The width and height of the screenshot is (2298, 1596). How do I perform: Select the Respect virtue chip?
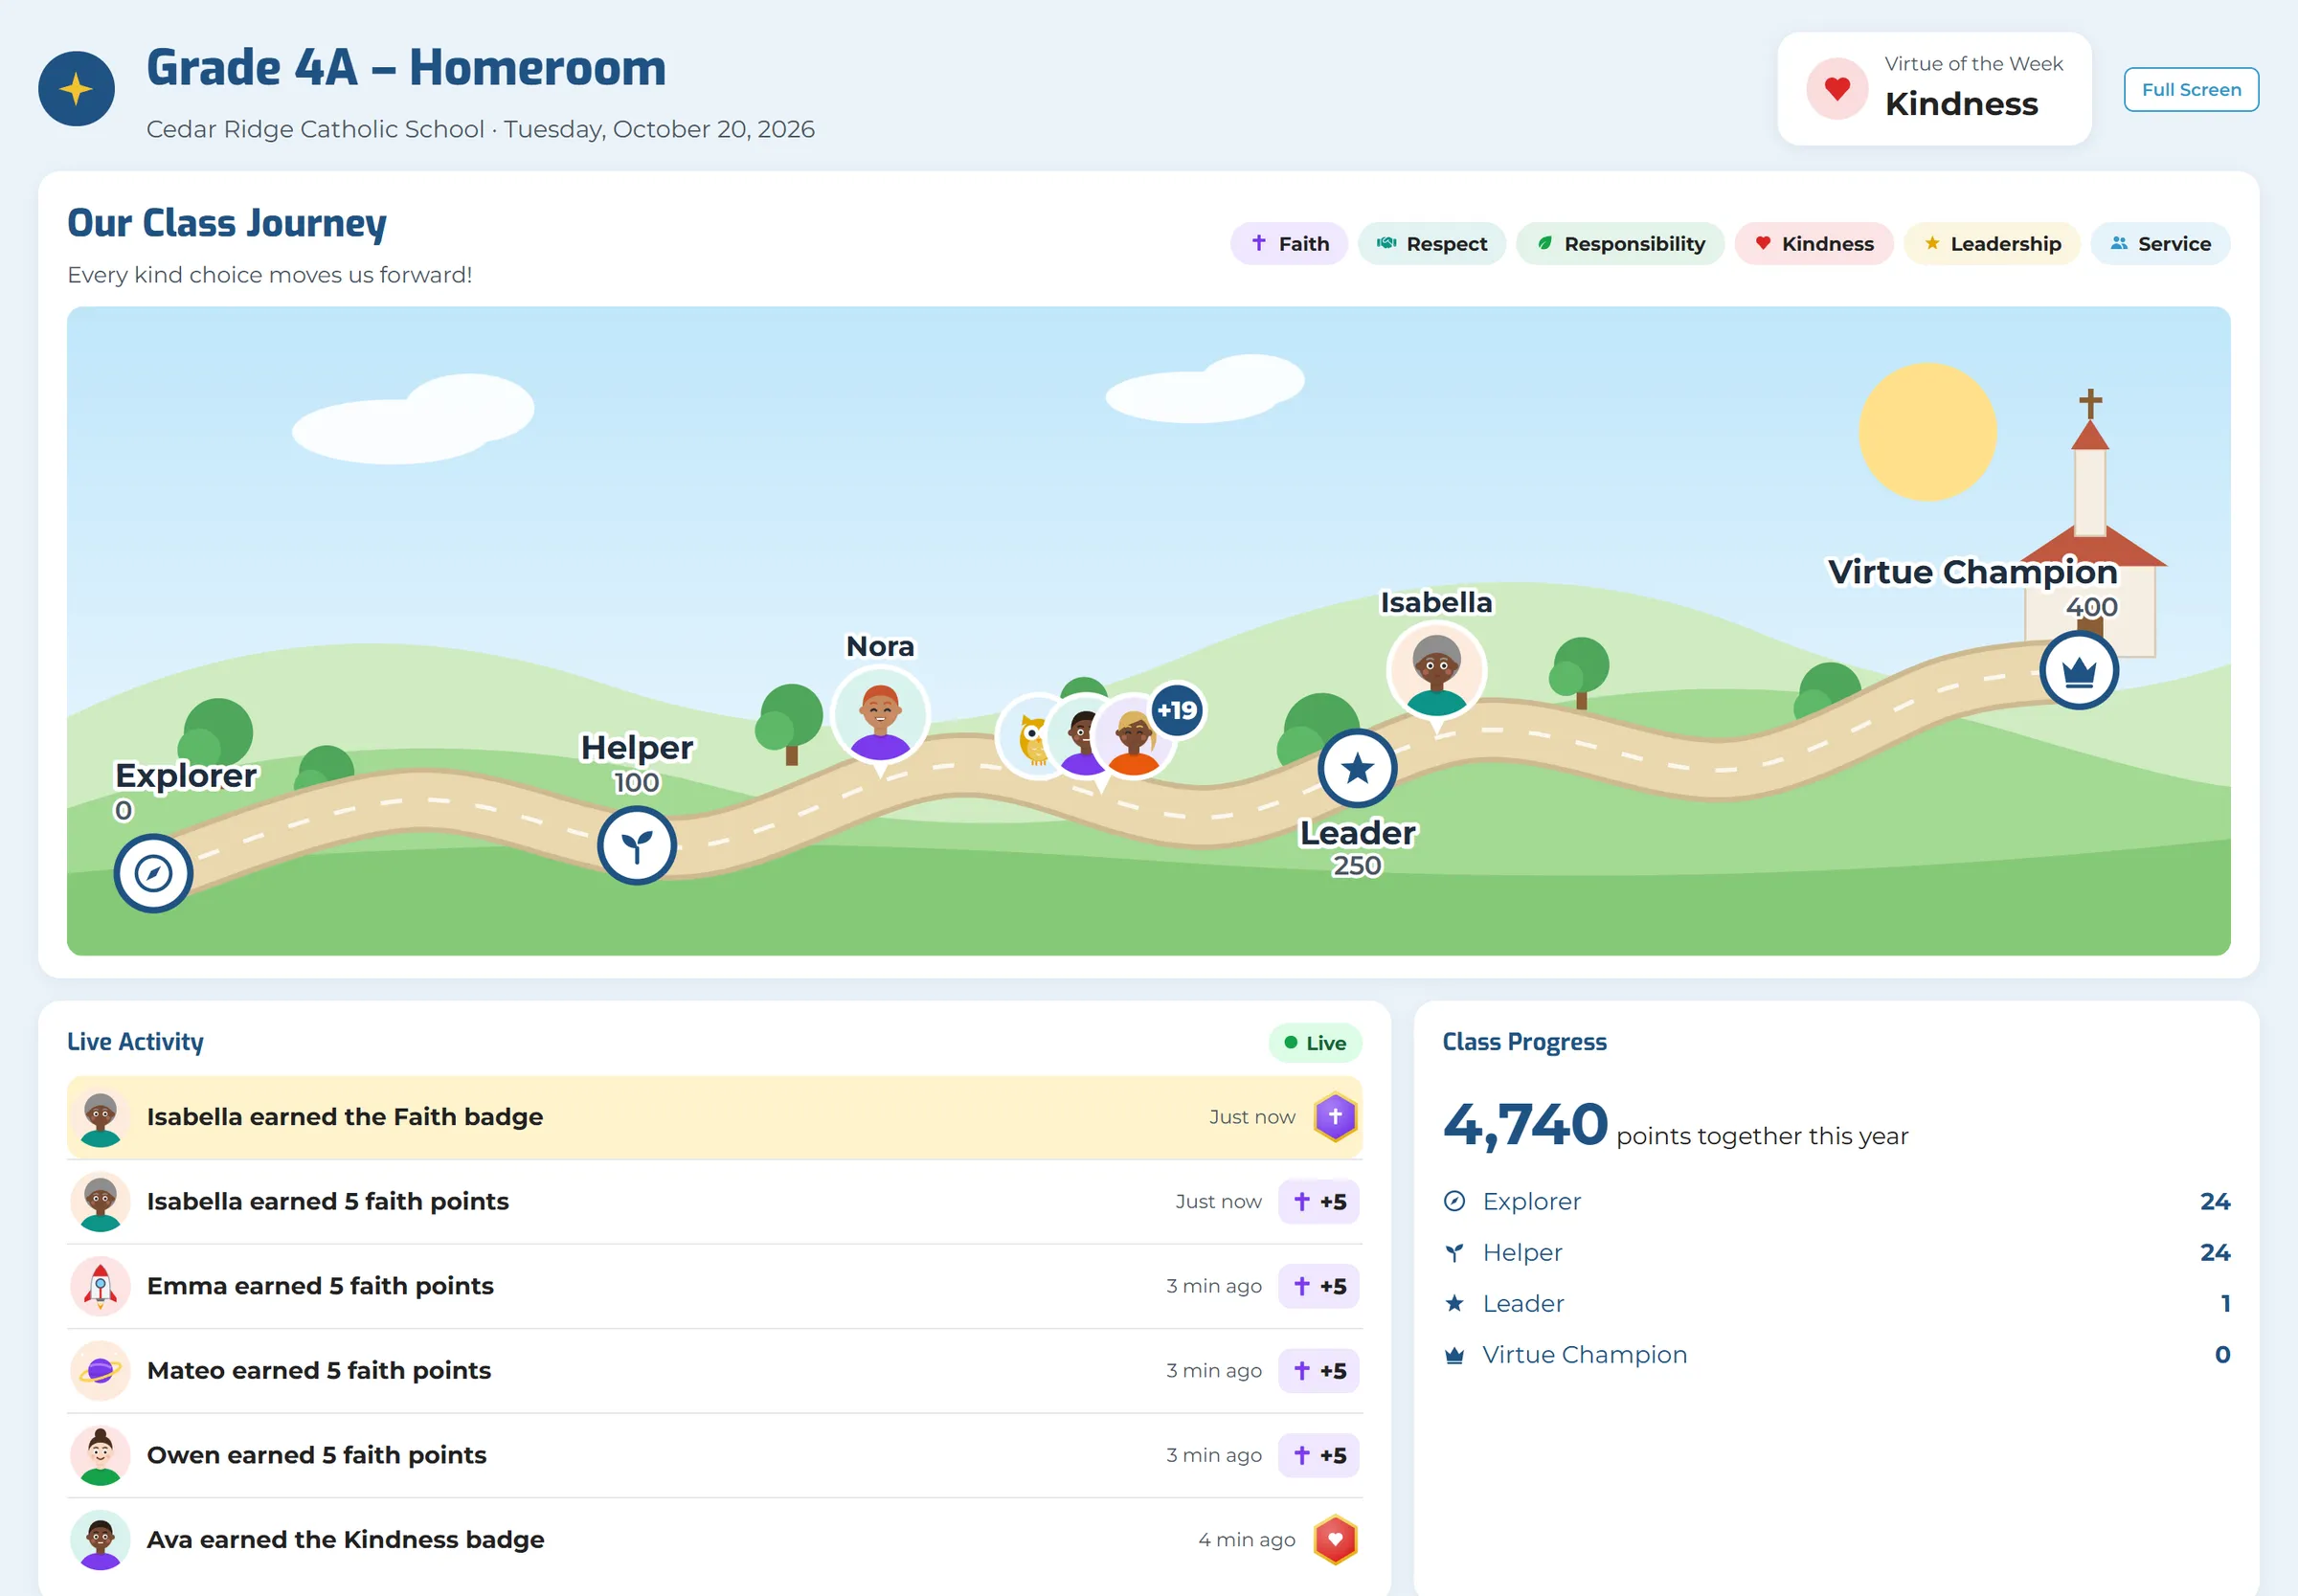(1431, 244)
